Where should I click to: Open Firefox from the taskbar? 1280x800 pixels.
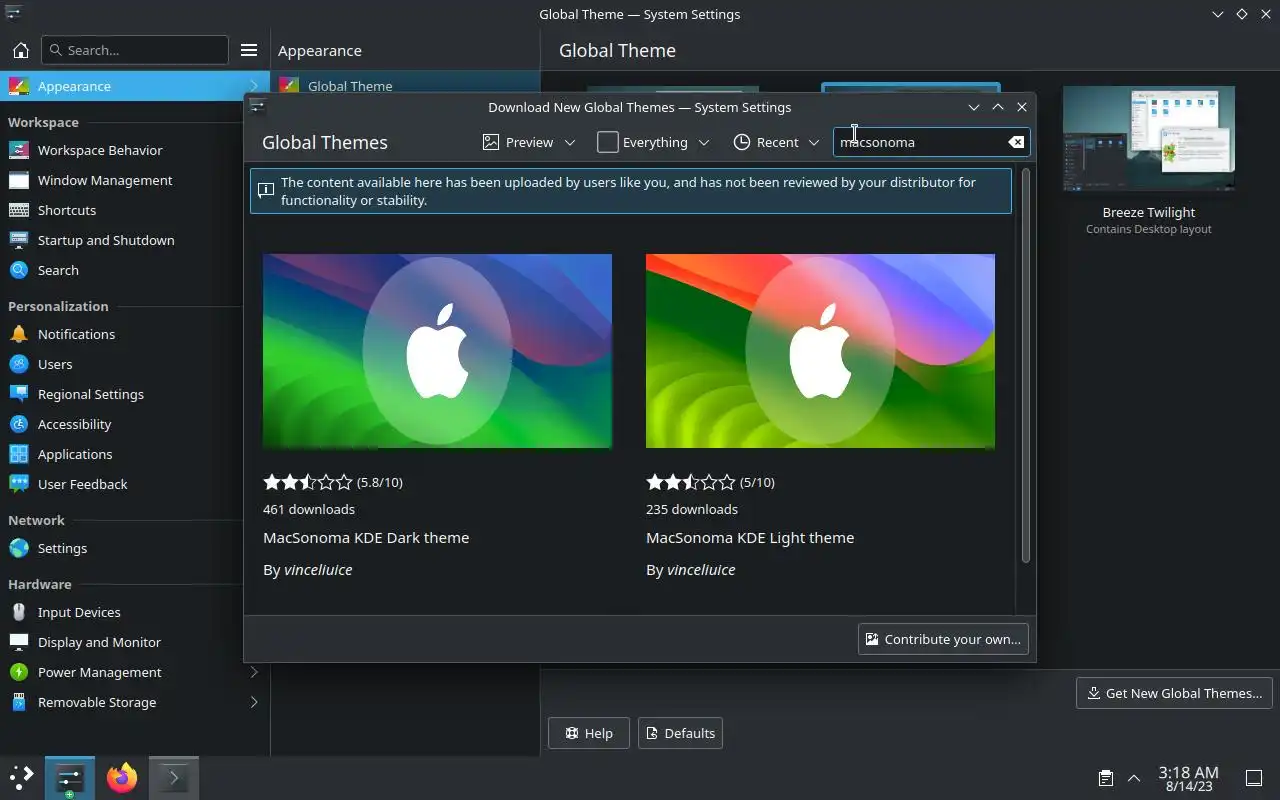click(x=122, y=778)
